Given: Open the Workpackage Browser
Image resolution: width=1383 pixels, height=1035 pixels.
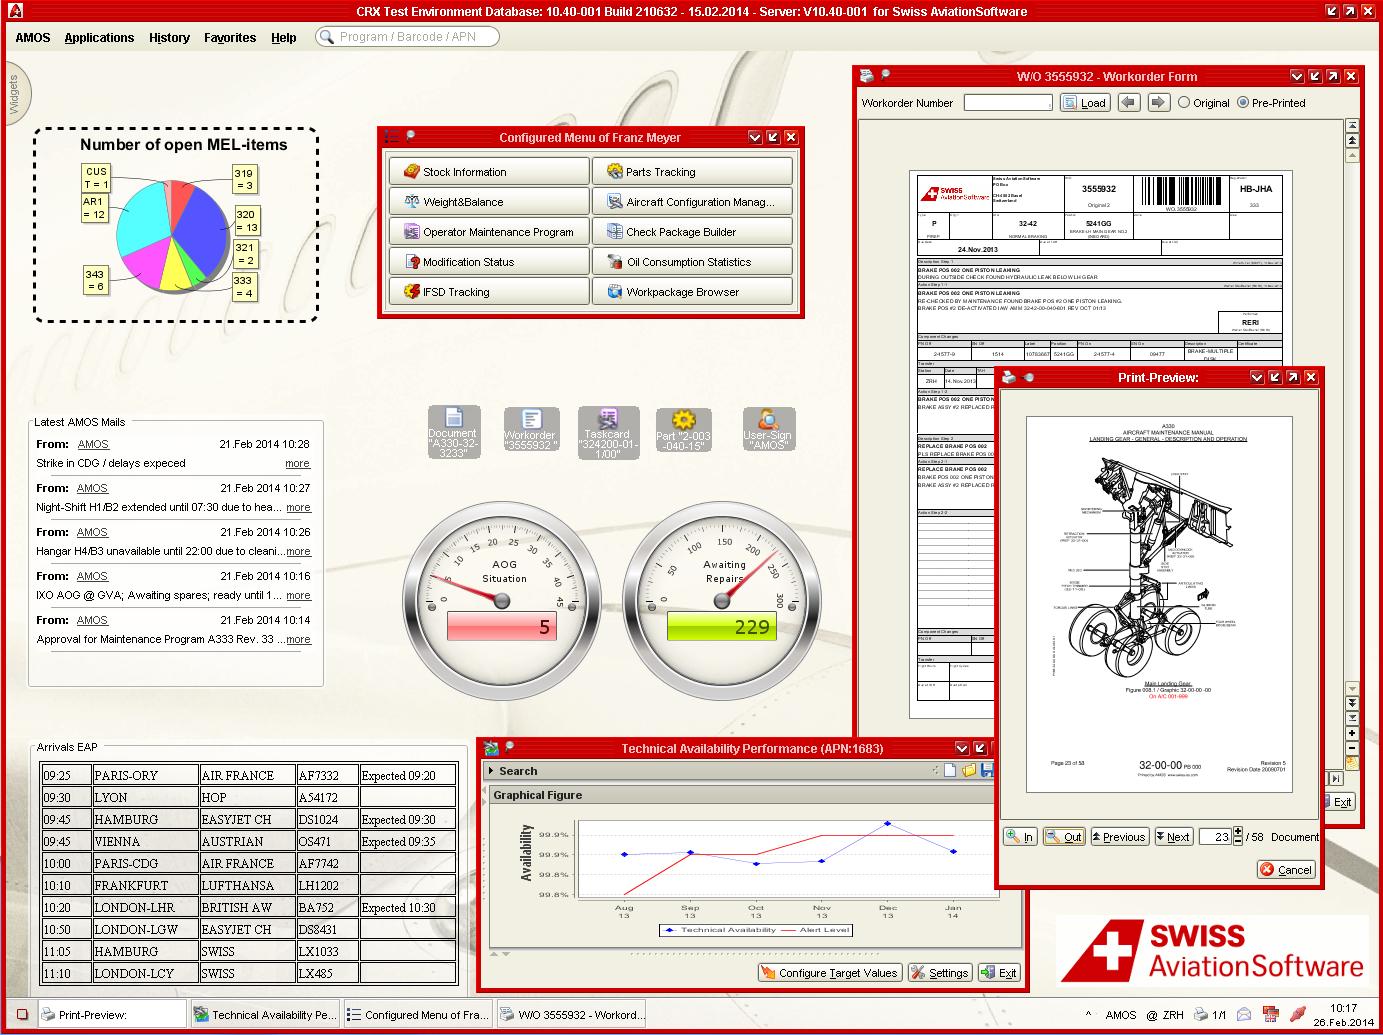Looking at the screenshot, I should 692,291.
